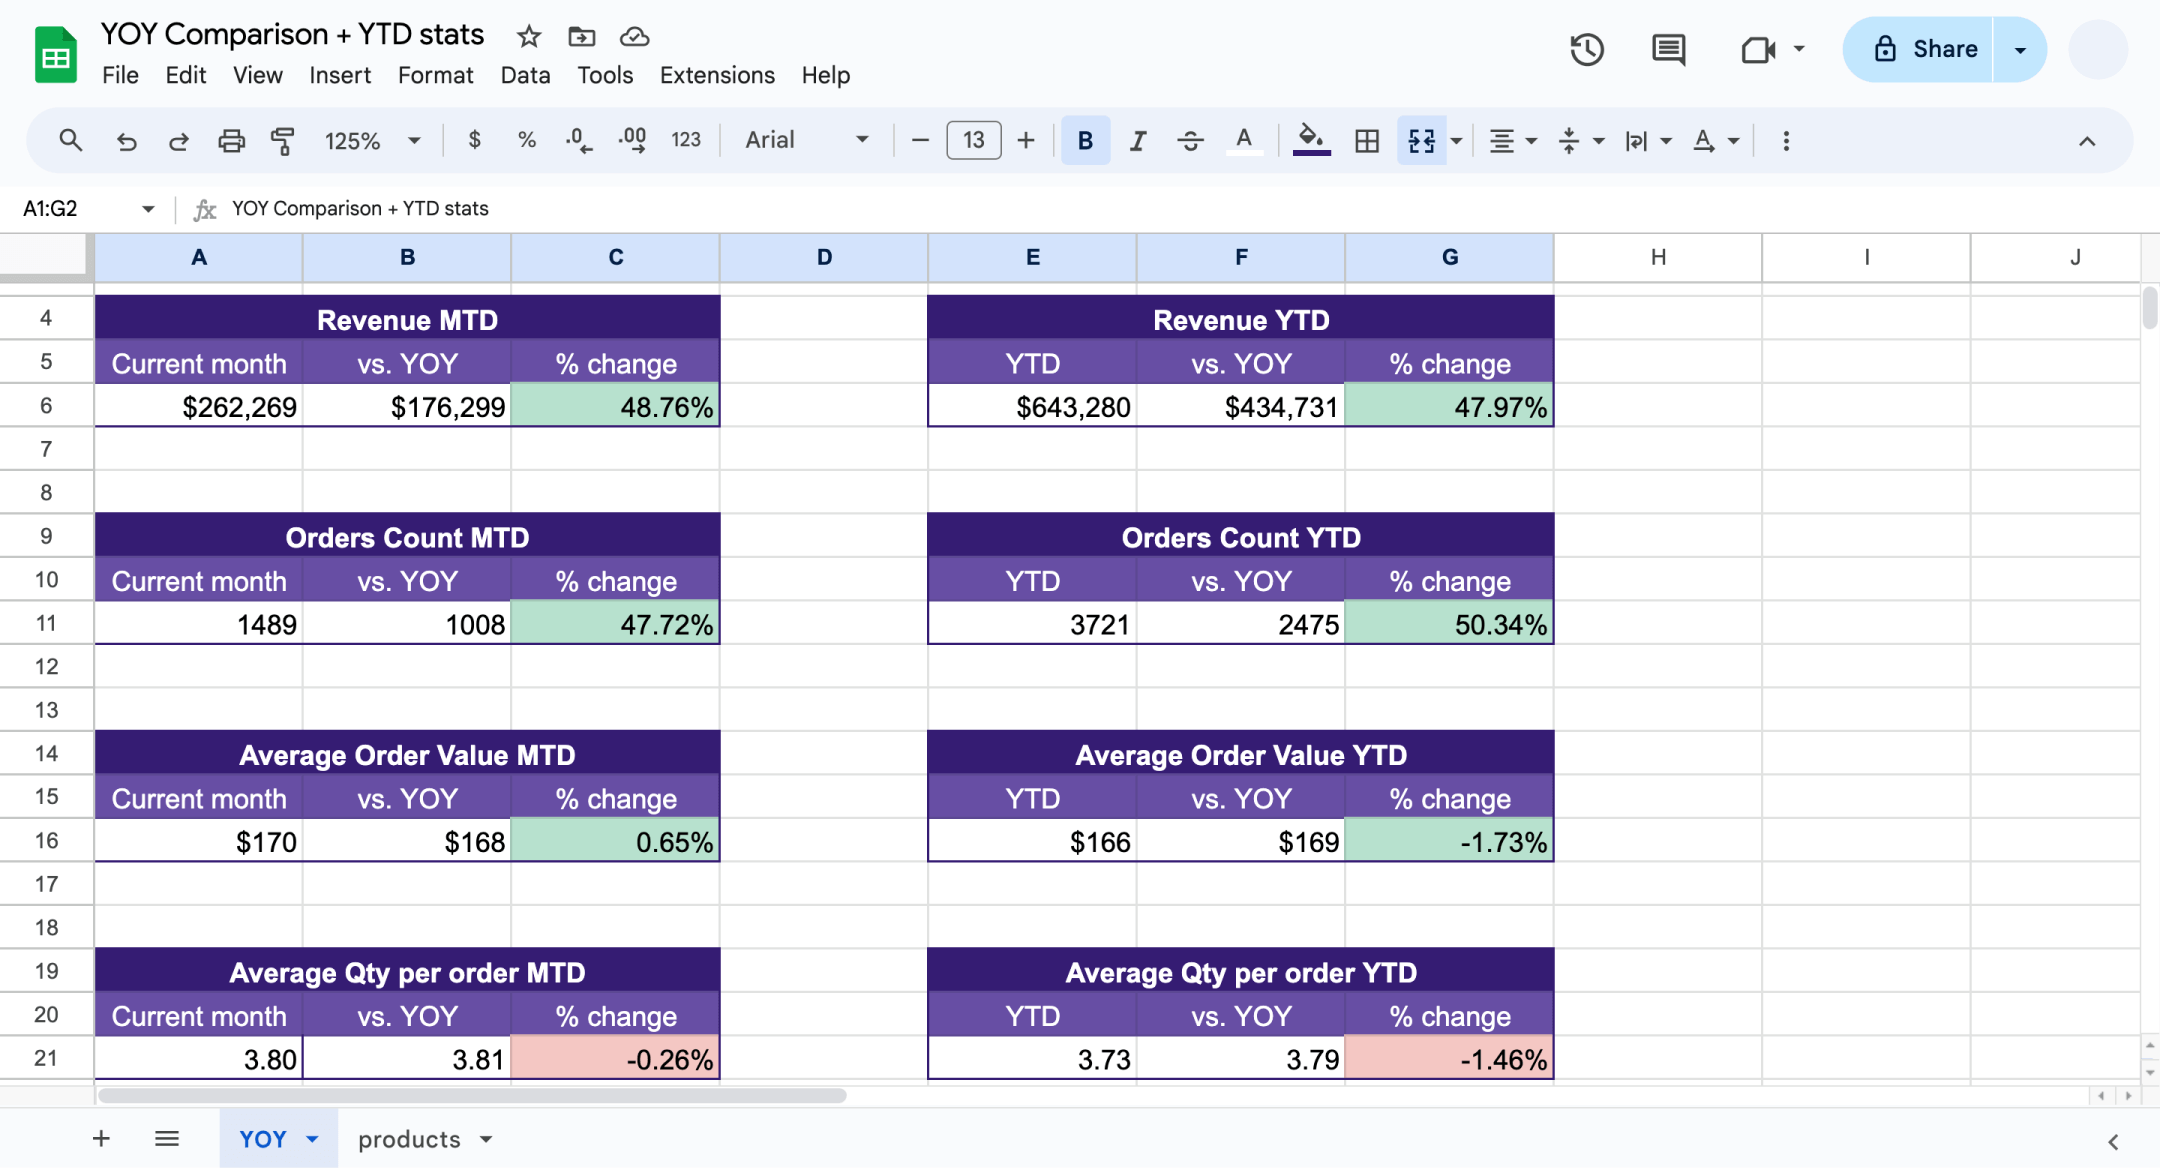Format selection as currency
The width and height of the screenshot is (2160, 1169).
coord(474,140)
